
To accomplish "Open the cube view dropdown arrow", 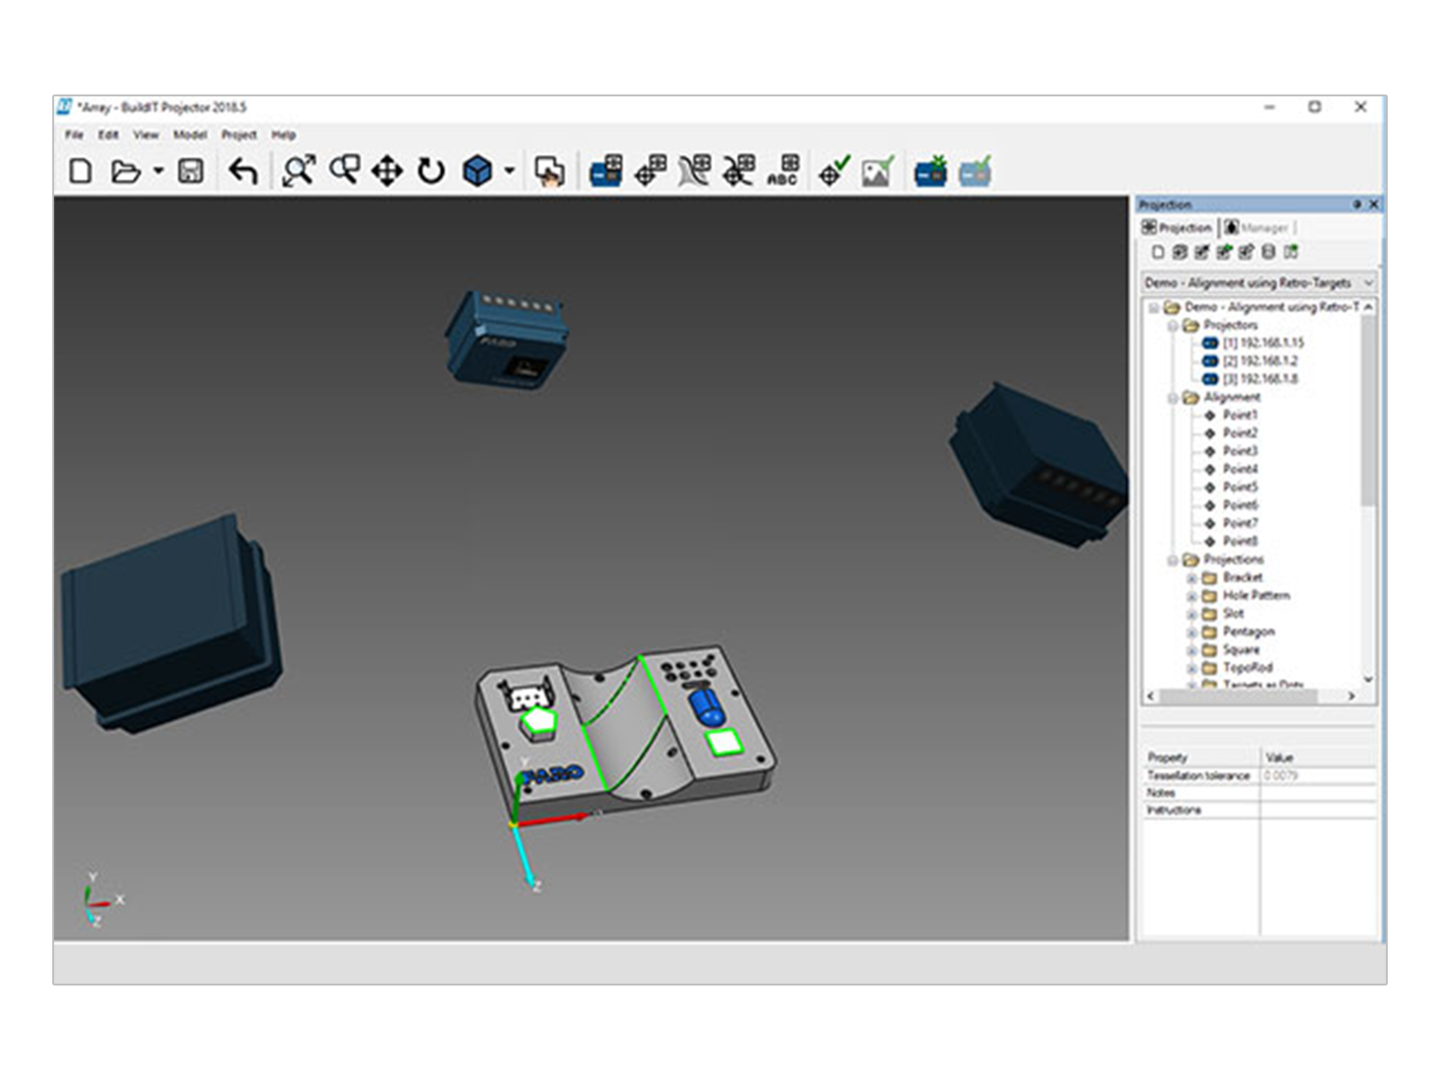I will click(509, 171).
